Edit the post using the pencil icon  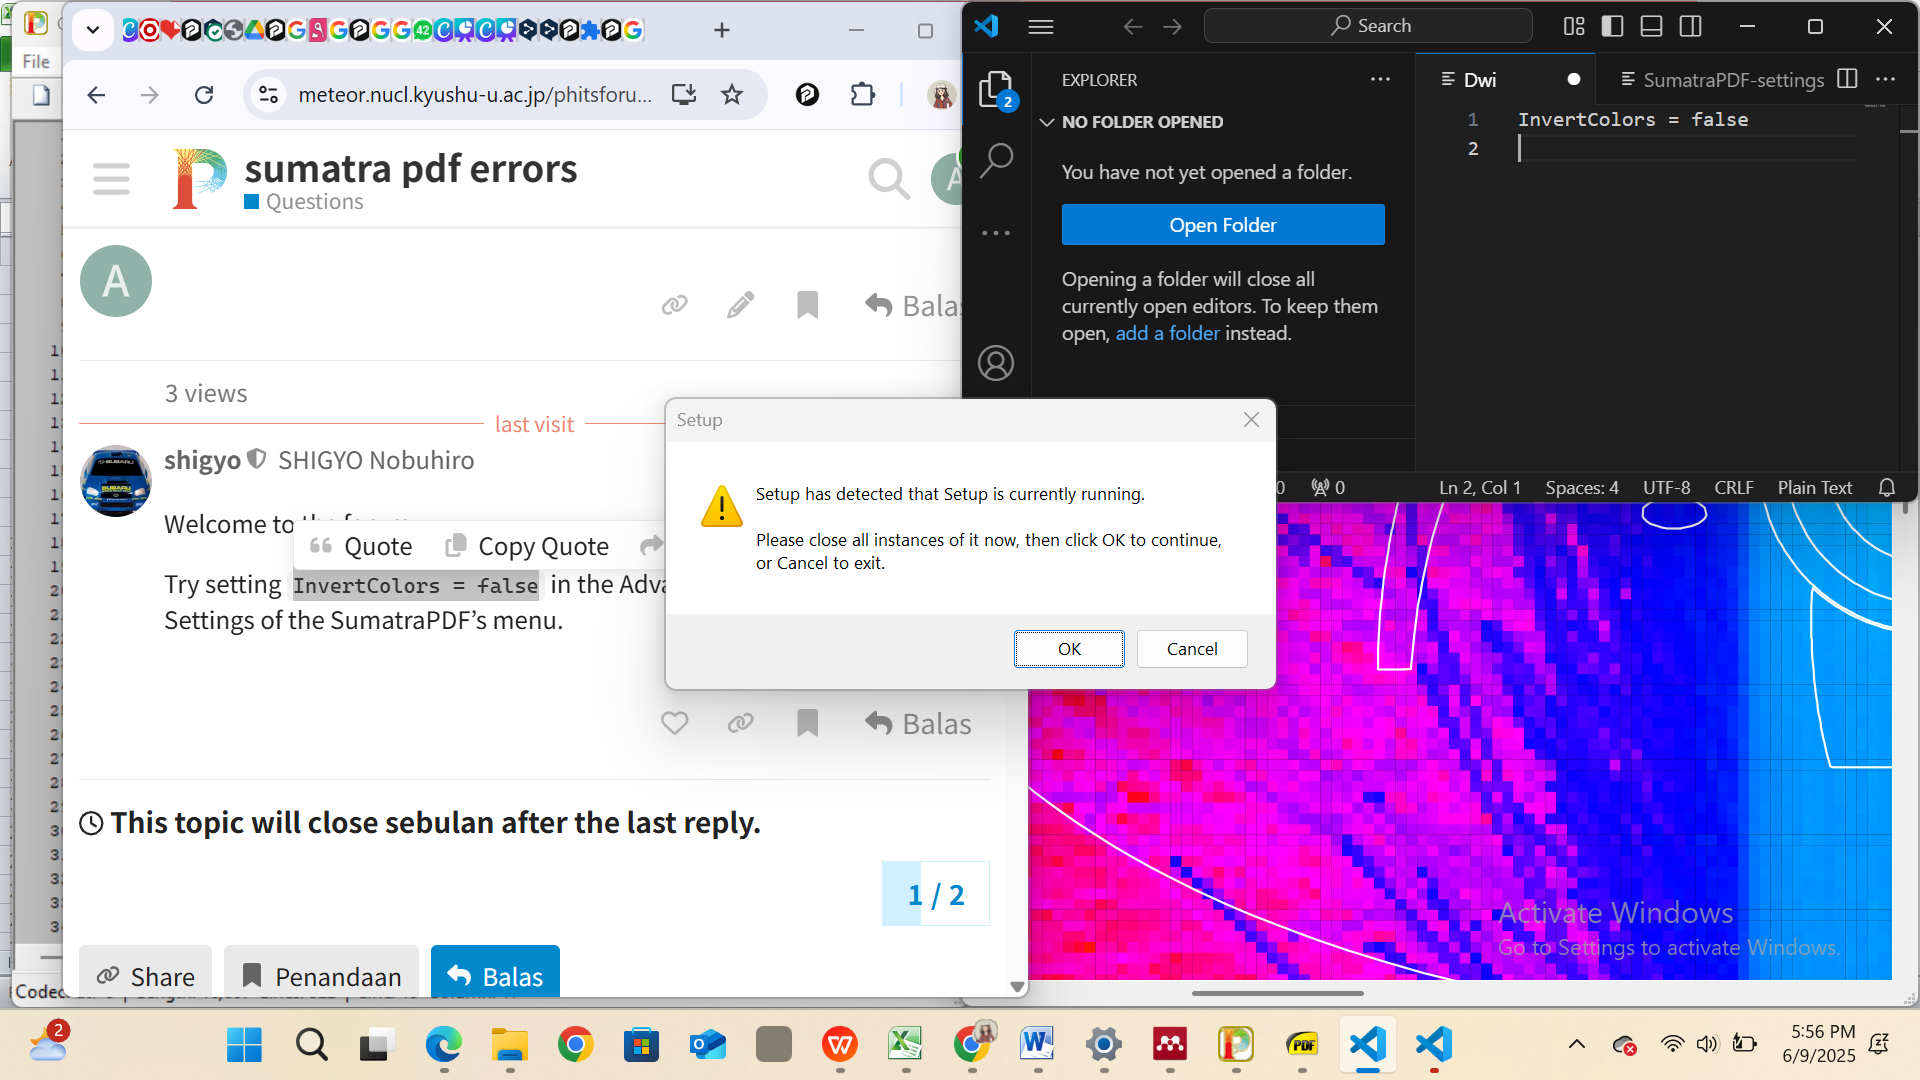[740, 305]
